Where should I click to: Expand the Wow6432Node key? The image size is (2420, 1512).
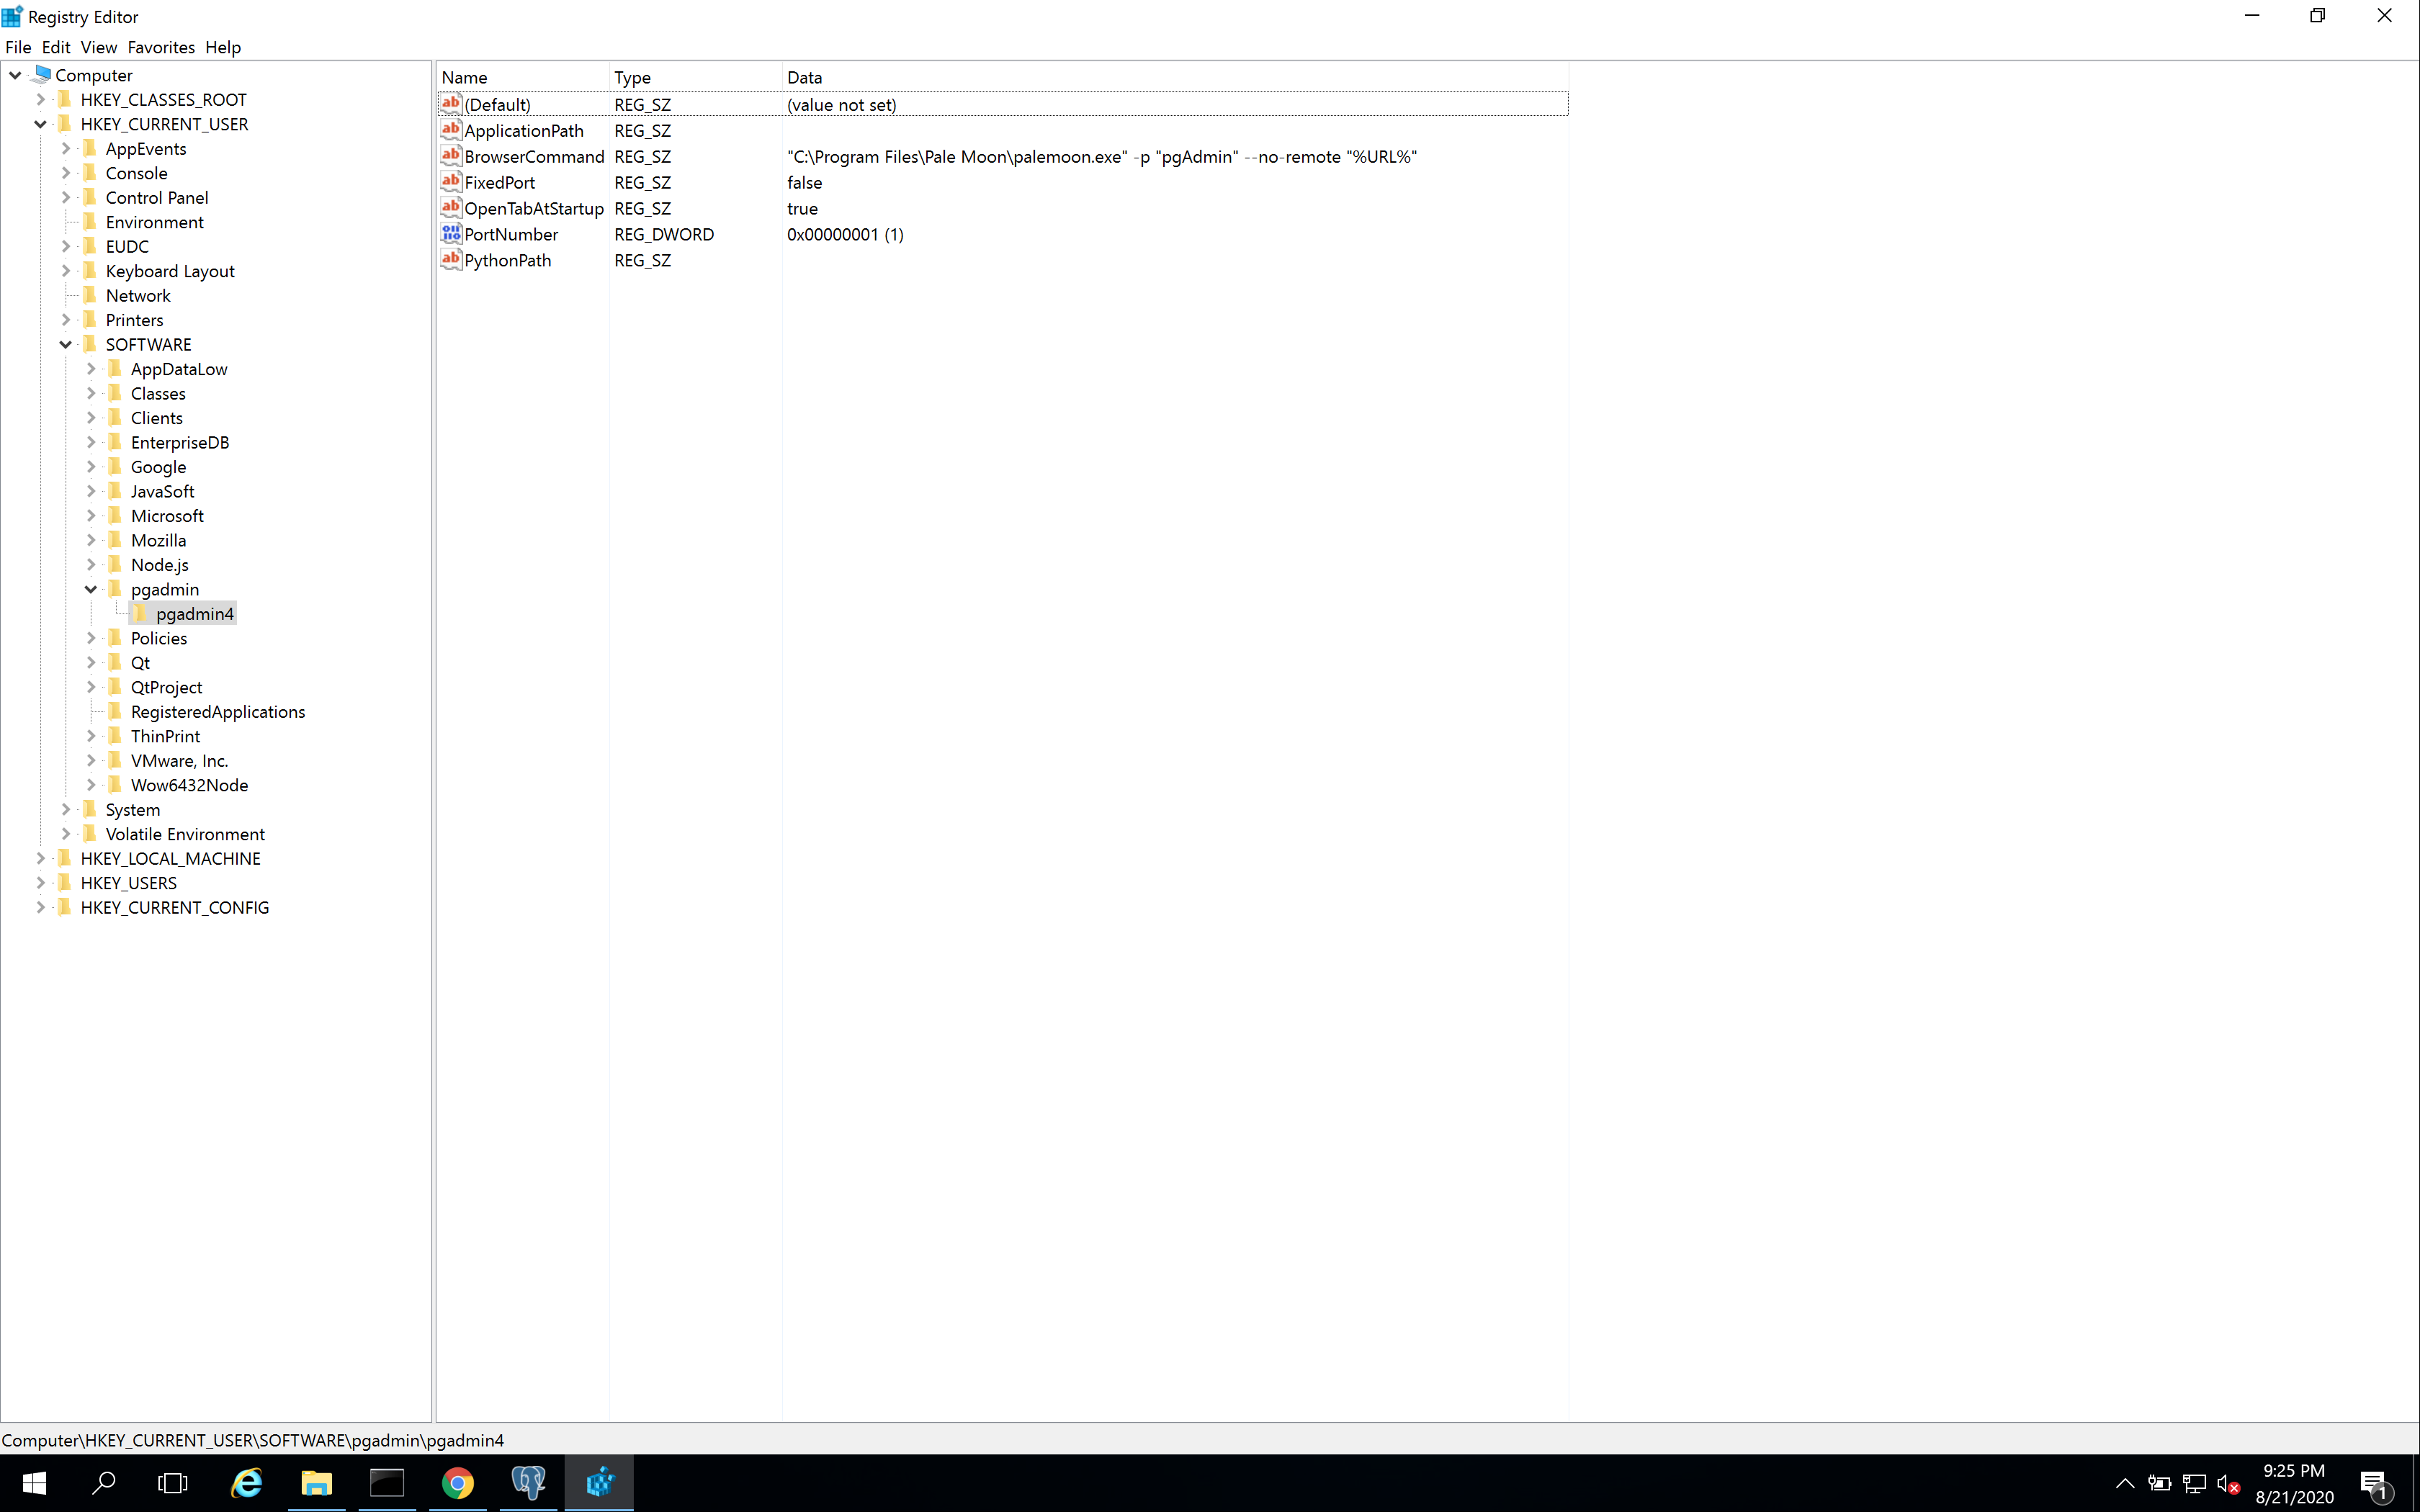pos(91,785)
